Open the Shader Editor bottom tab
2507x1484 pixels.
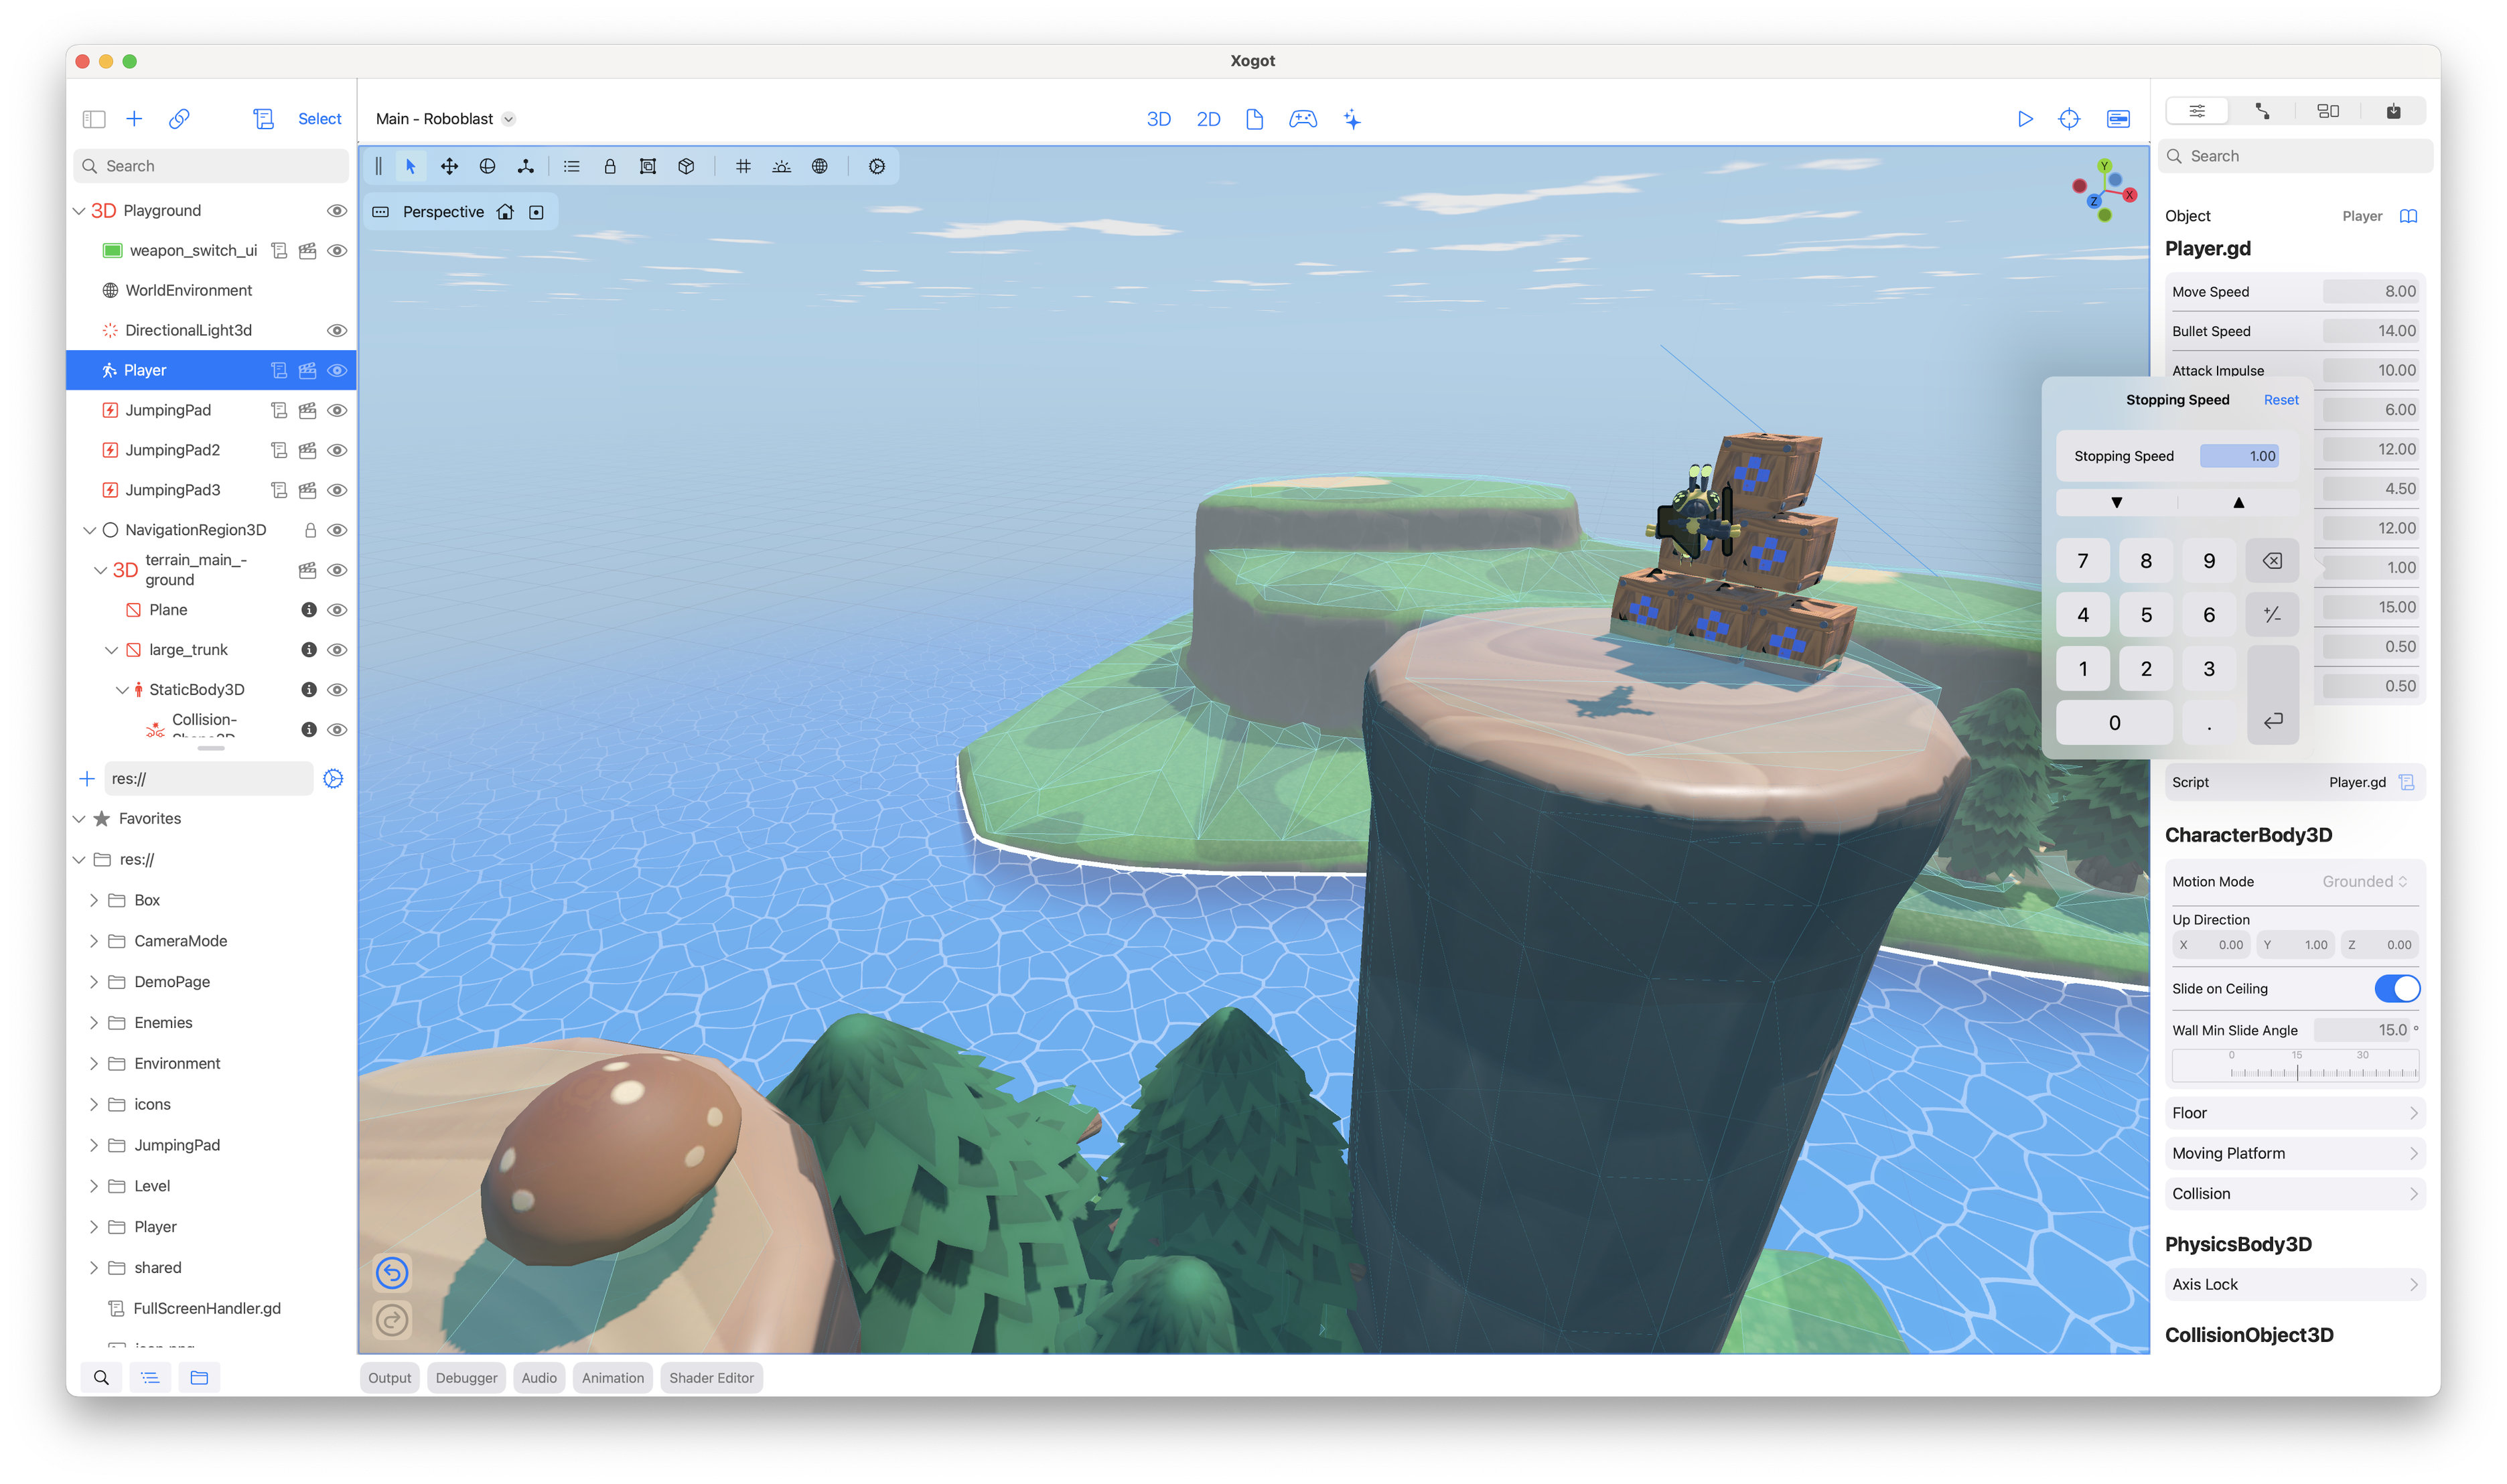pos(711,1377)
